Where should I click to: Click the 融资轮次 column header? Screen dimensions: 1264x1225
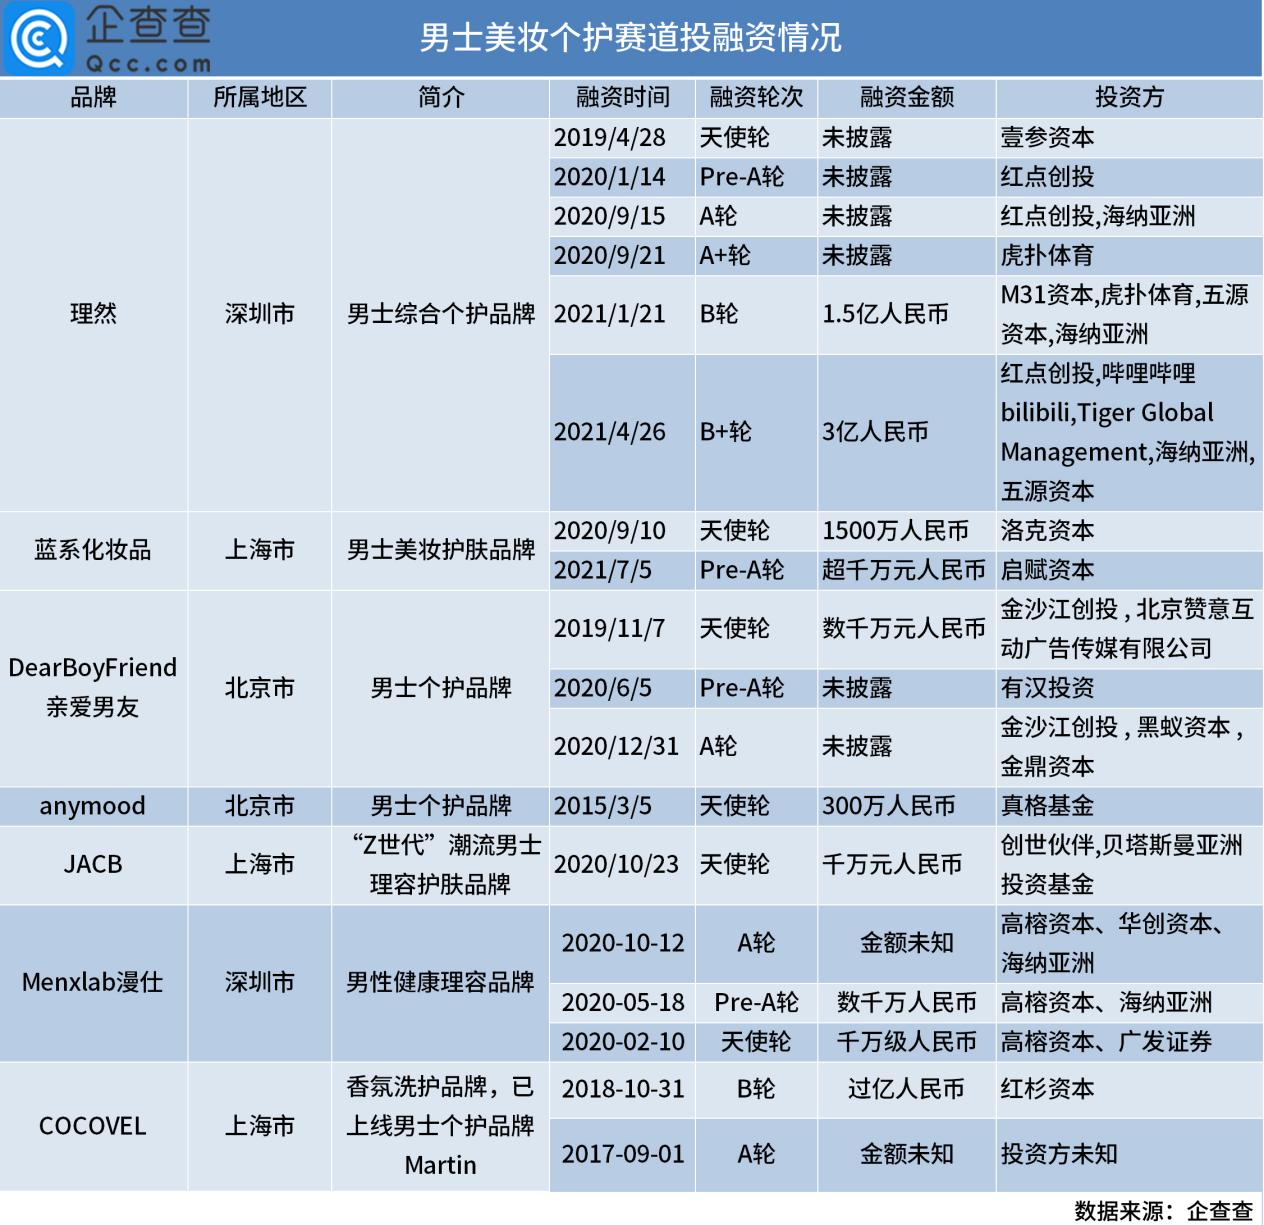pos(757,97)
